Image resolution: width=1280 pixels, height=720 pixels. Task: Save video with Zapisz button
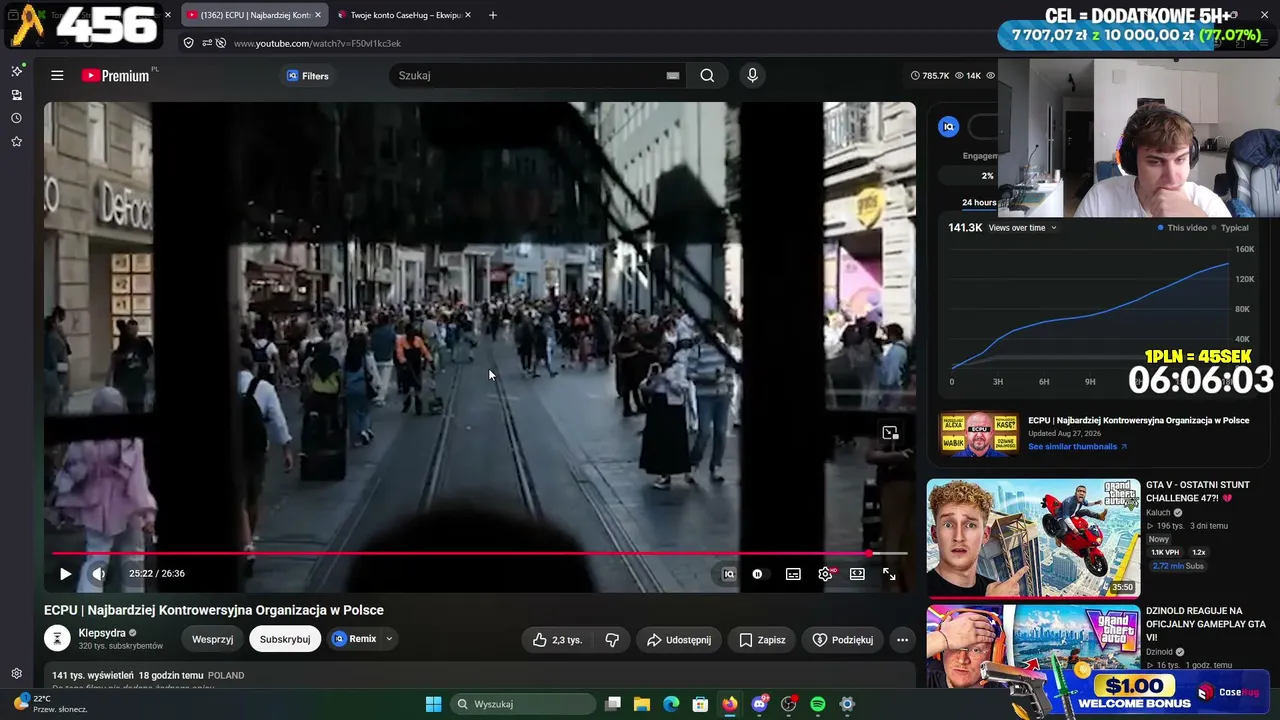point(762,640)
